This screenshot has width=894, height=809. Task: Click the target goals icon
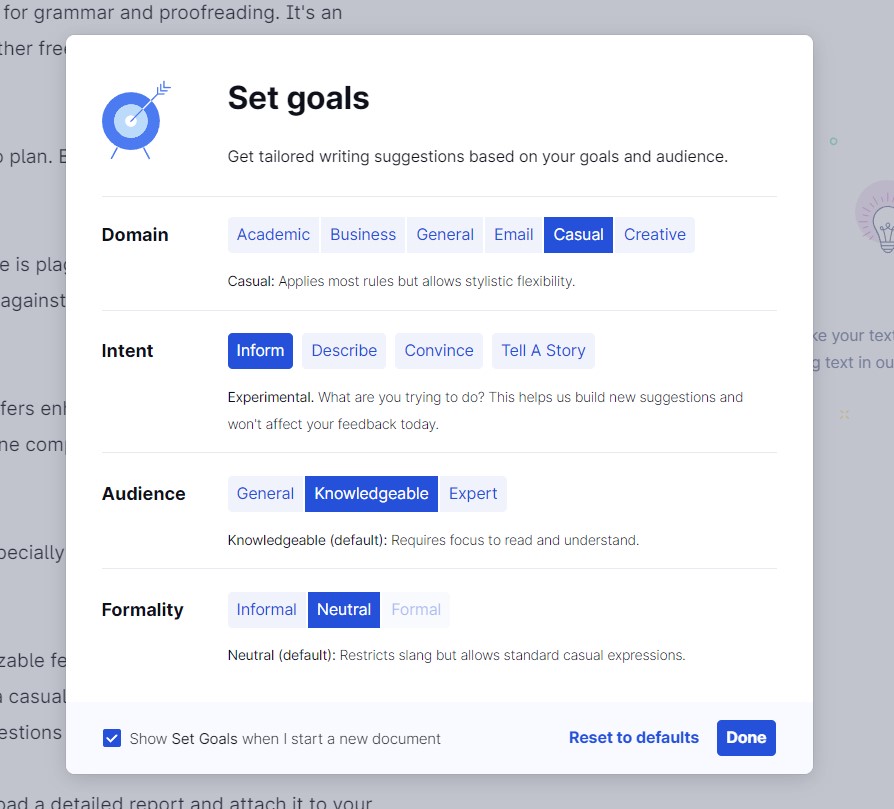click(134, 119)
